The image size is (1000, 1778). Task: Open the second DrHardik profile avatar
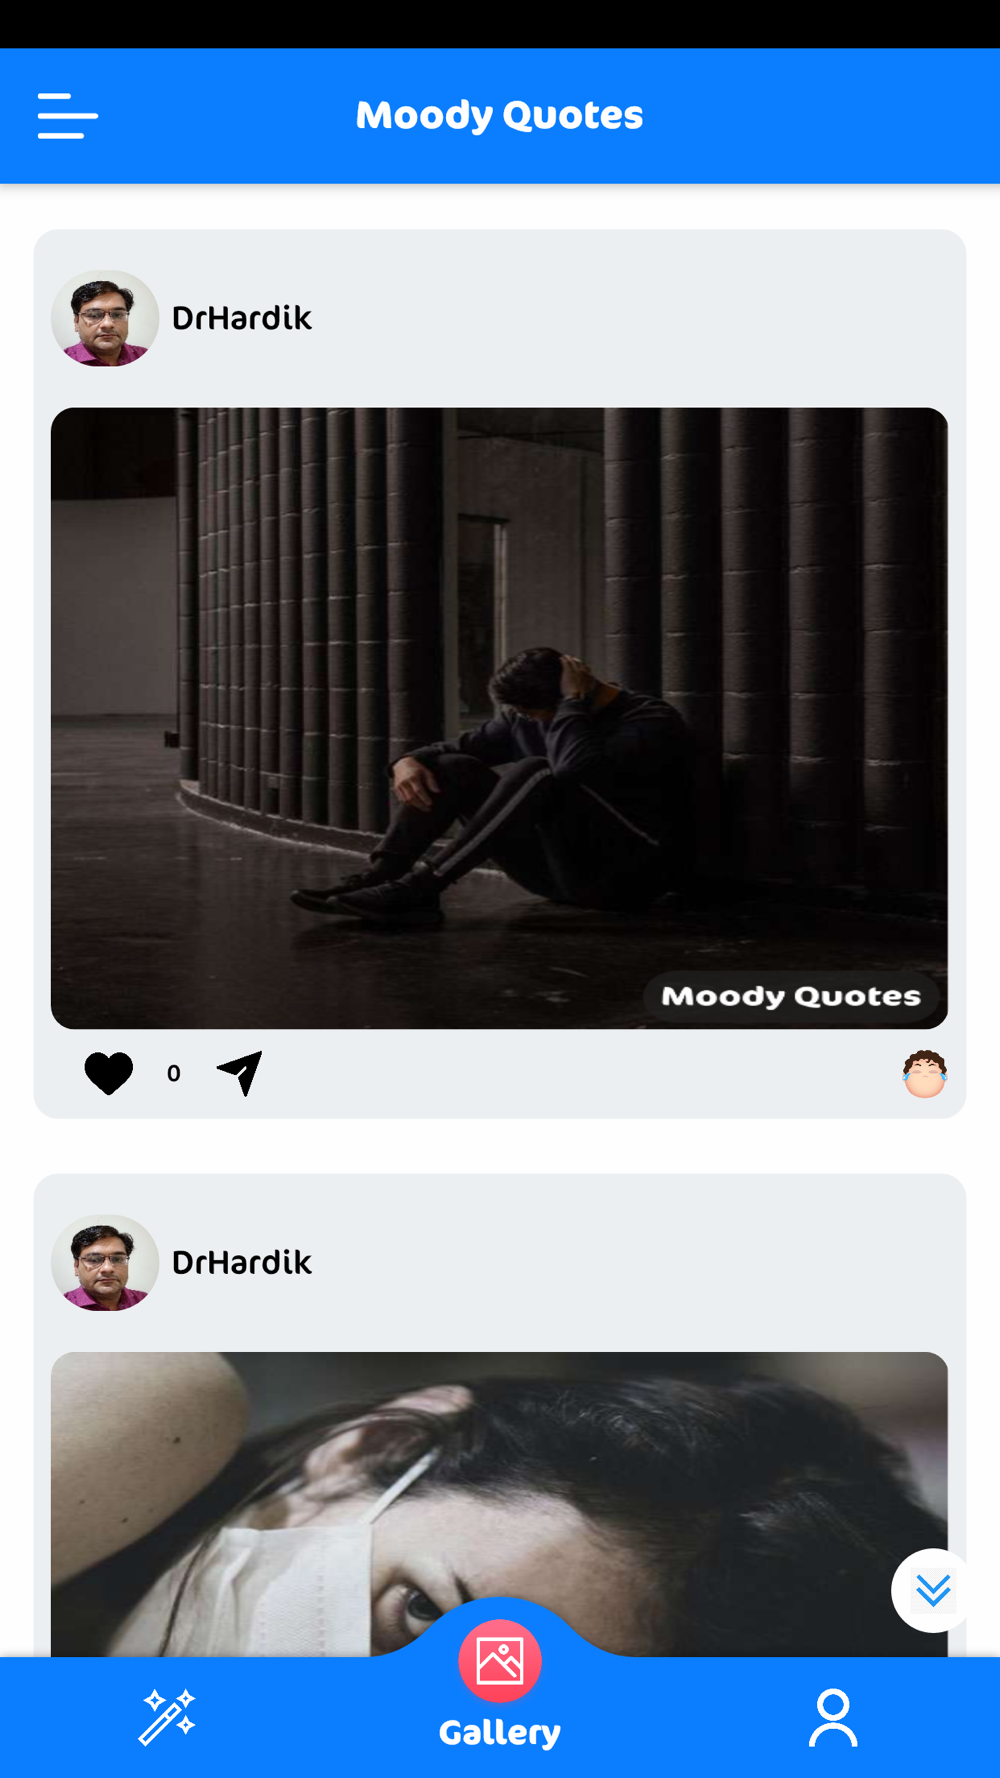pos(105,1263)
